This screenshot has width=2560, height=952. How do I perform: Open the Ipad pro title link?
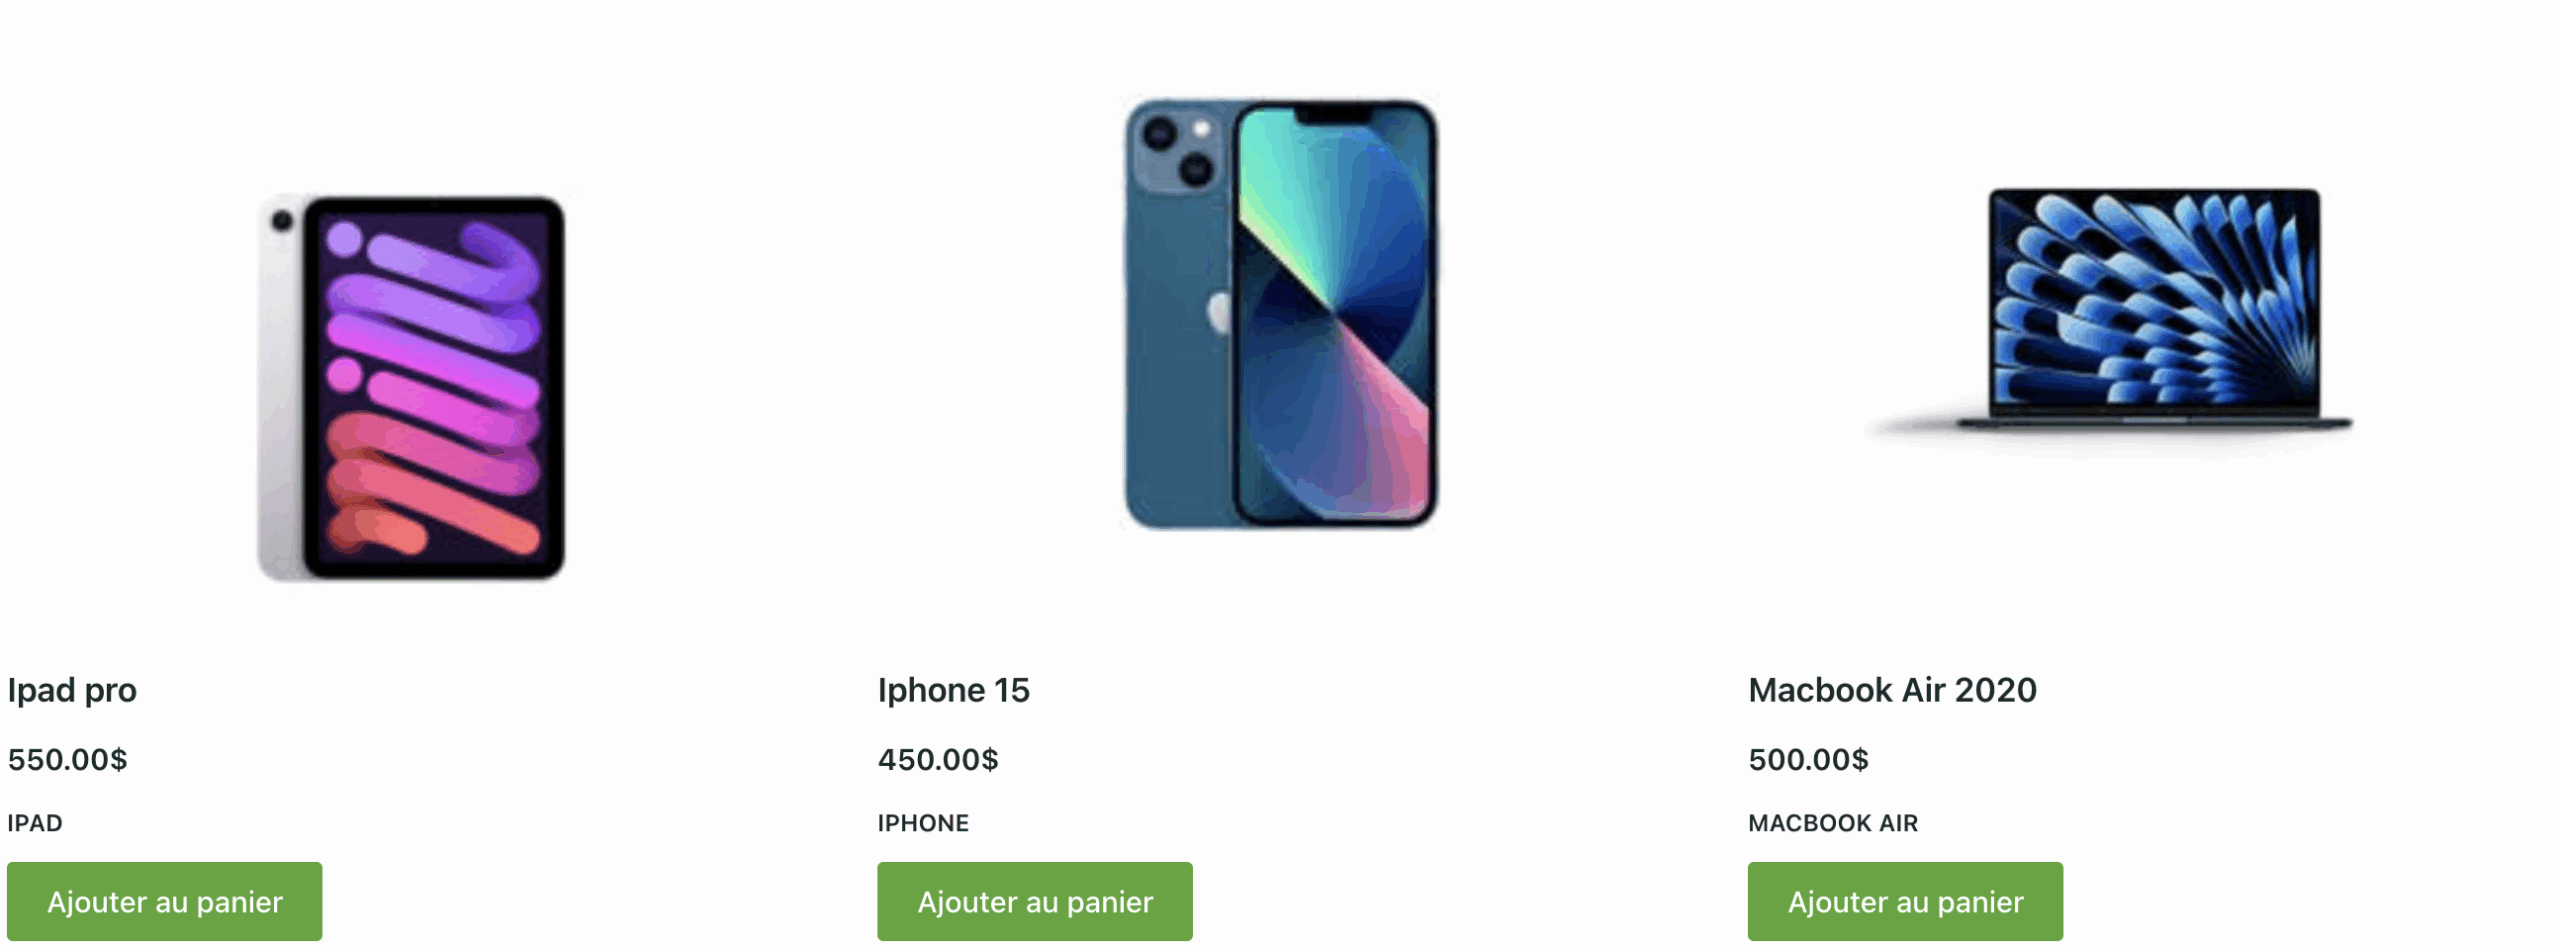[x=72, y=690]
